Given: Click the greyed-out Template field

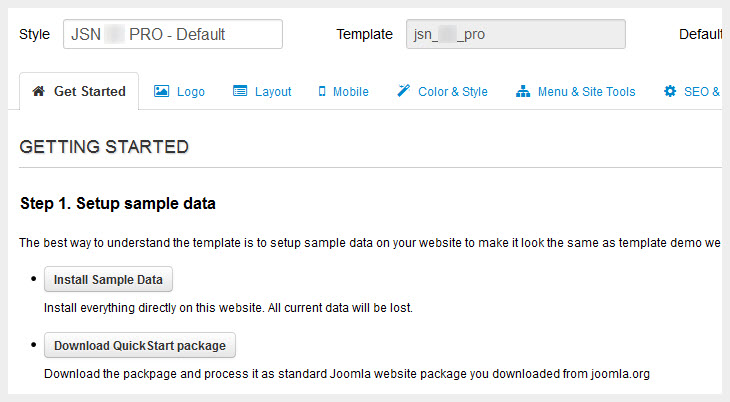Looking at the screenshot, I should [515, 34].
